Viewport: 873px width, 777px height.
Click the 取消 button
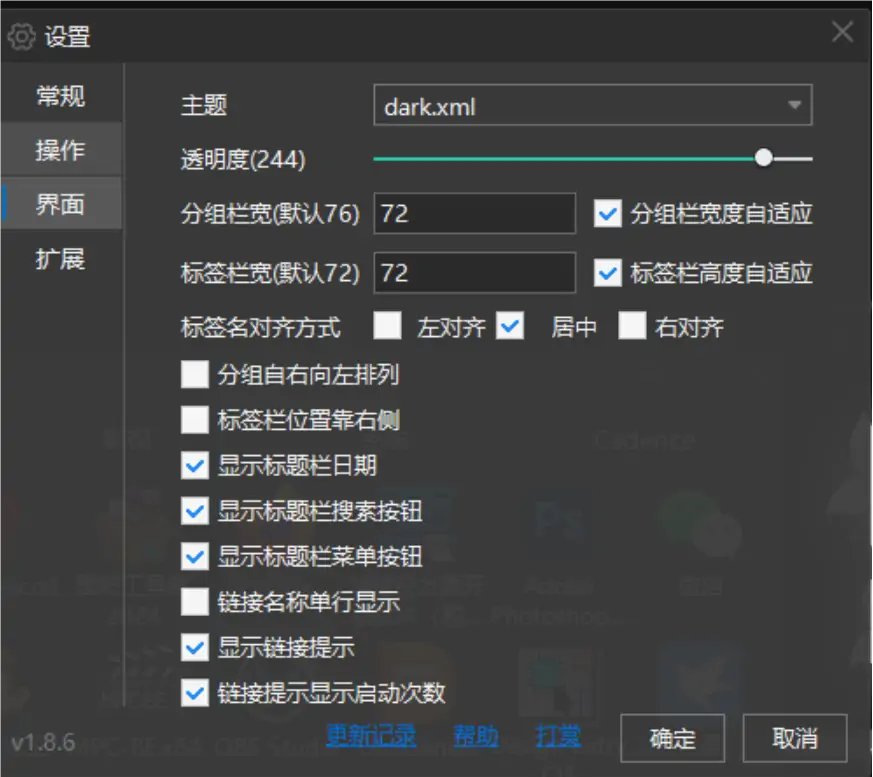tap(795, 738)
